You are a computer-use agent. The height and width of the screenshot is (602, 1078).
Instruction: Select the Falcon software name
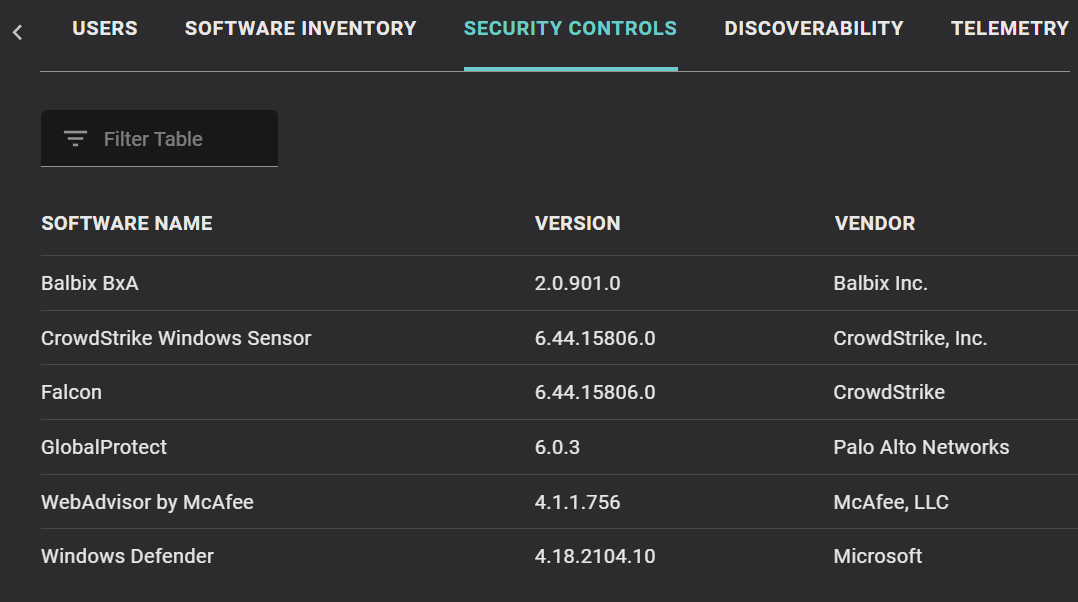(72, 392)
